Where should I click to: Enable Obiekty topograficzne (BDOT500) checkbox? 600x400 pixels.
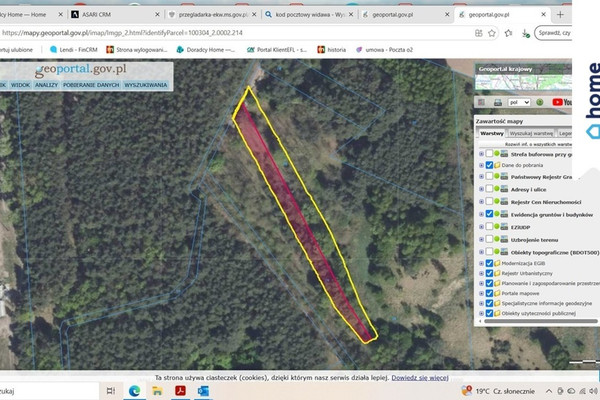pyautogui.click(x=489, y=251)
